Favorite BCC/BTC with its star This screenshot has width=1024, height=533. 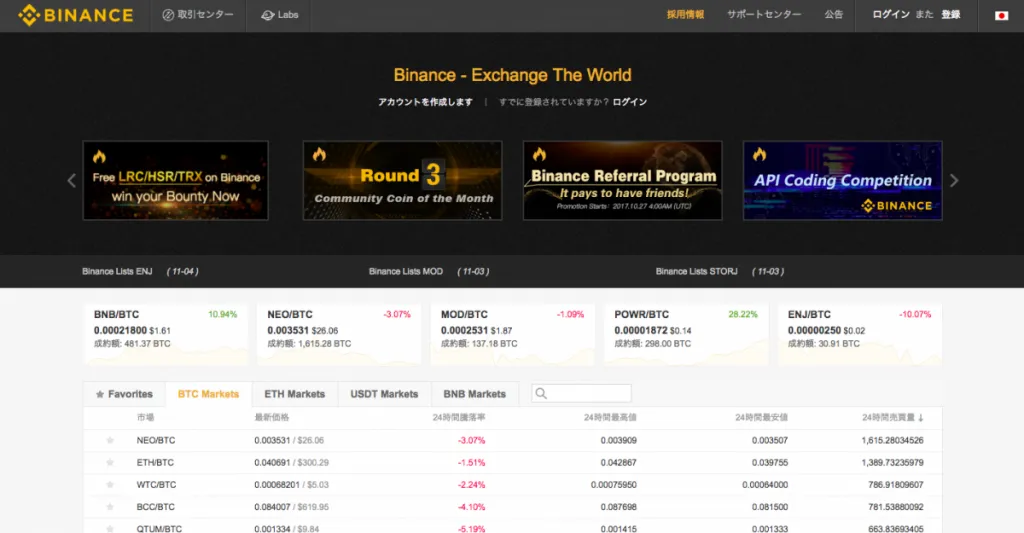(110, 507)
